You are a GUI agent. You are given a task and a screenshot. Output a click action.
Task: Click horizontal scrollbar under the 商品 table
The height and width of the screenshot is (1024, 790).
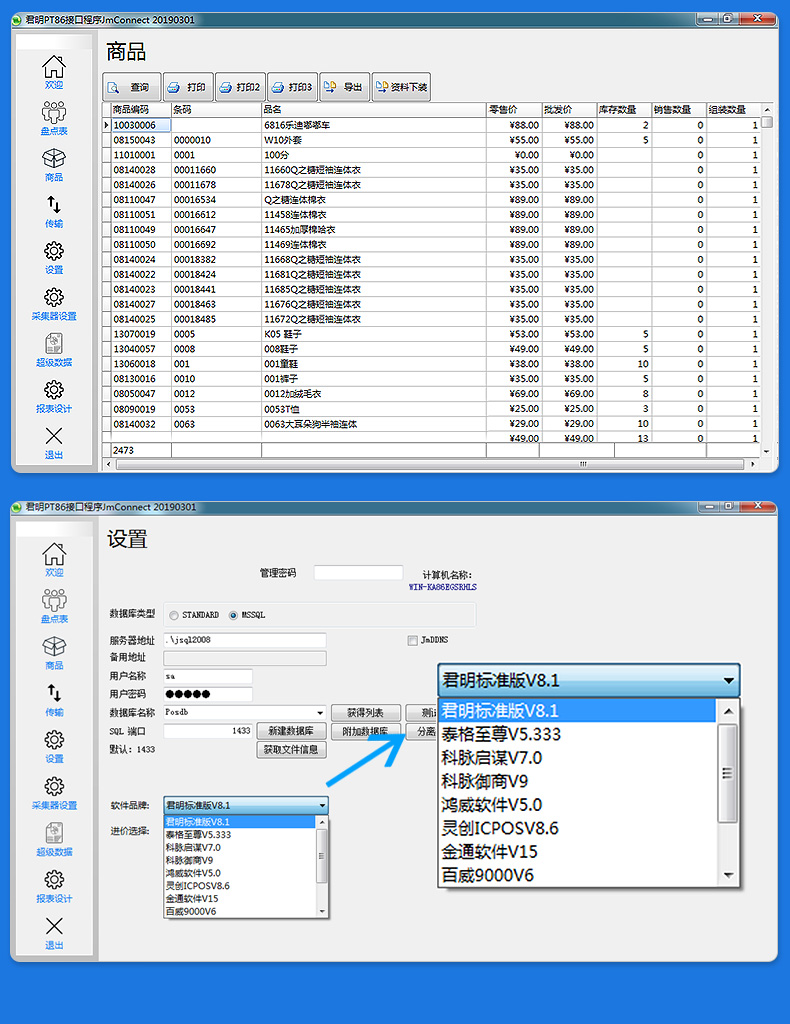tap(430, 464)
